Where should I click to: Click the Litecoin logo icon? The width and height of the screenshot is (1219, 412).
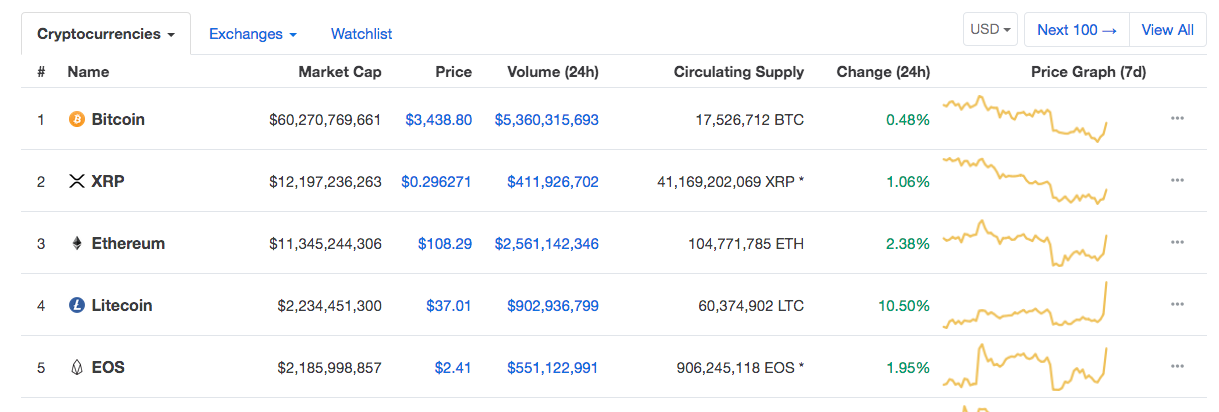pos(76,305)
